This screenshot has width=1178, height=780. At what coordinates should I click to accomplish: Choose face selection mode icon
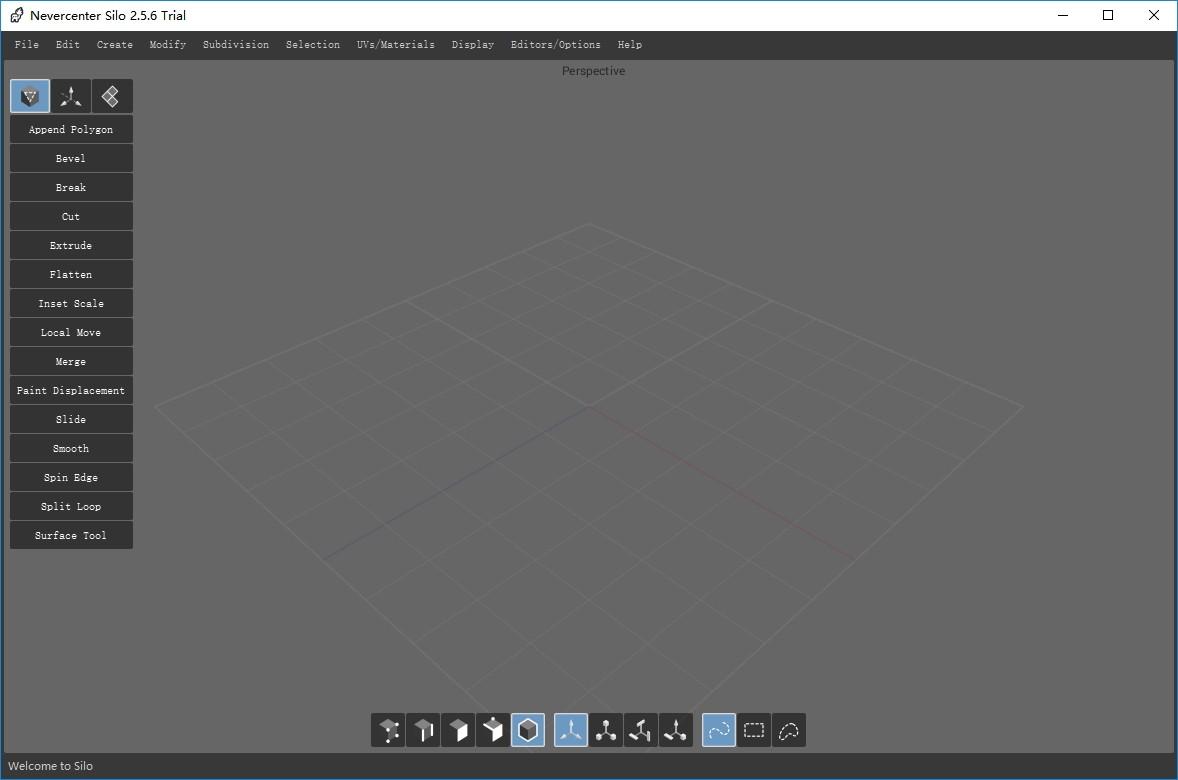click(458, 730)
